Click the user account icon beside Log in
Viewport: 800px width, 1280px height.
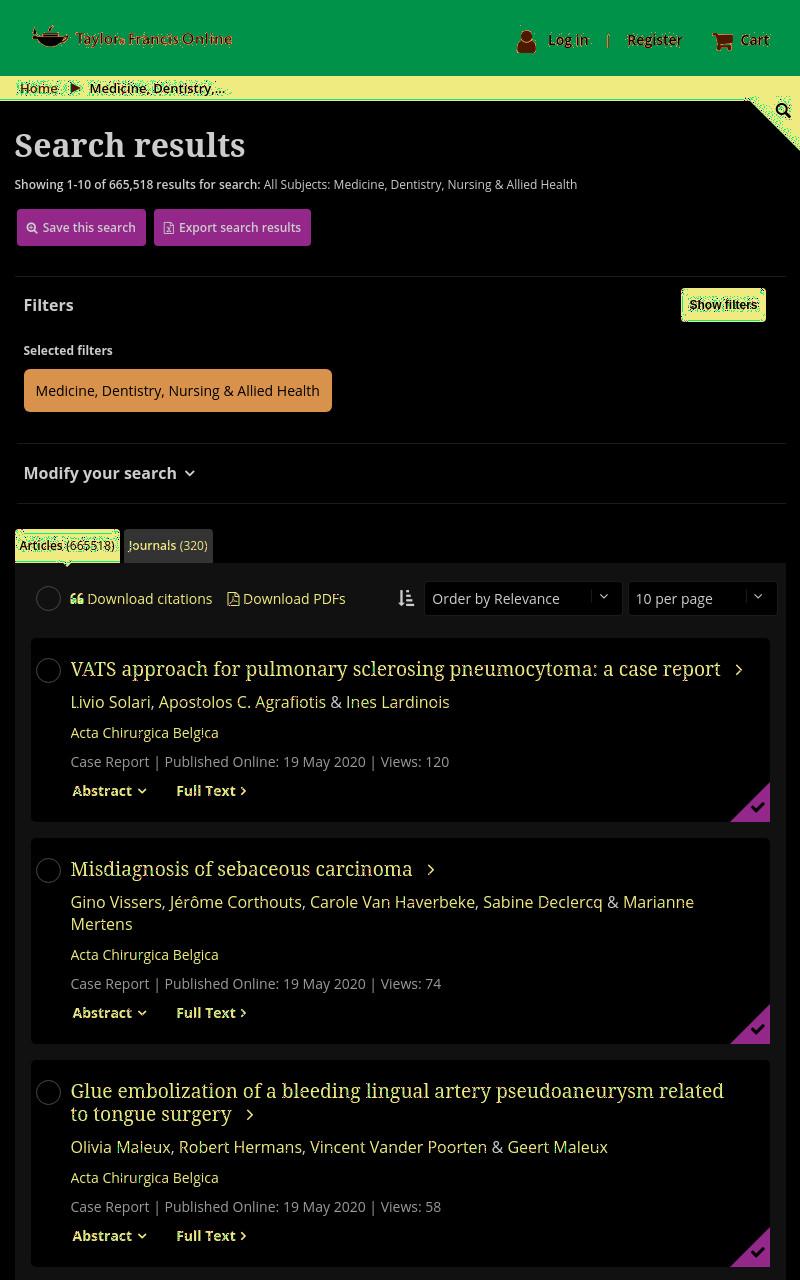pos(526,41)
